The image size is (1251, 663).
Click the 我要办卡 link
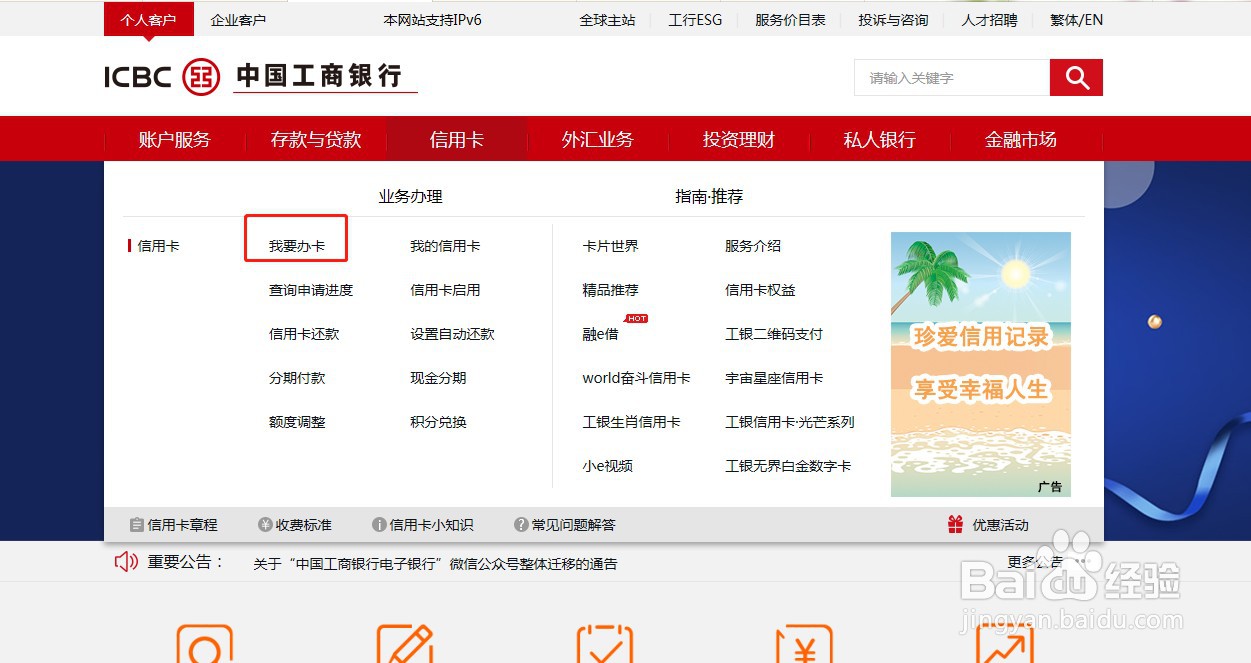coord(297,246)
